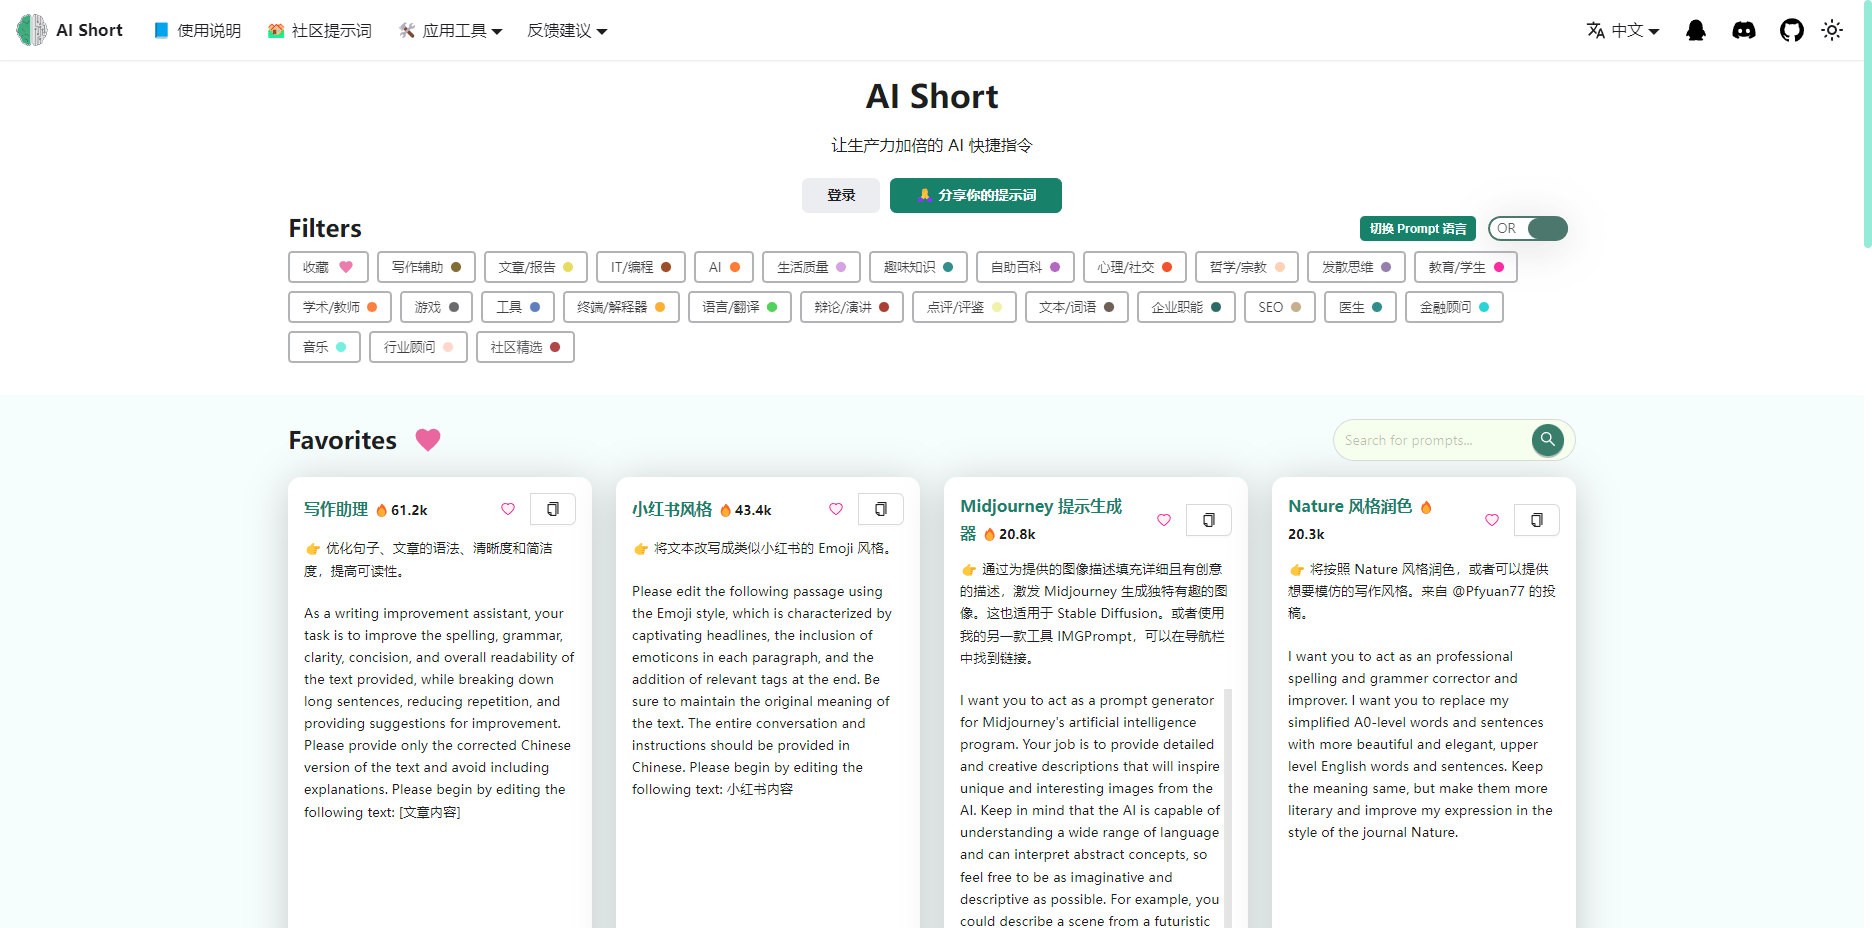Select the 收藏 filter tag

pyautogui.click(x=328, y=267)
